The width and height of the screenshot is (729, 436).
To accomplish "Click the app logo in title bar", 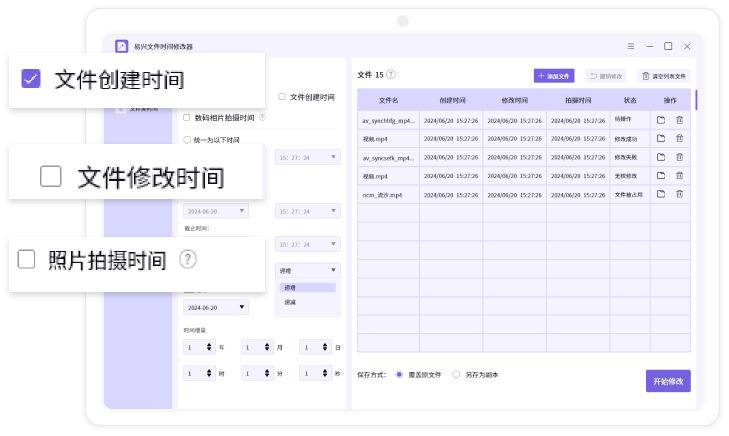I will (x=121, y=46).
